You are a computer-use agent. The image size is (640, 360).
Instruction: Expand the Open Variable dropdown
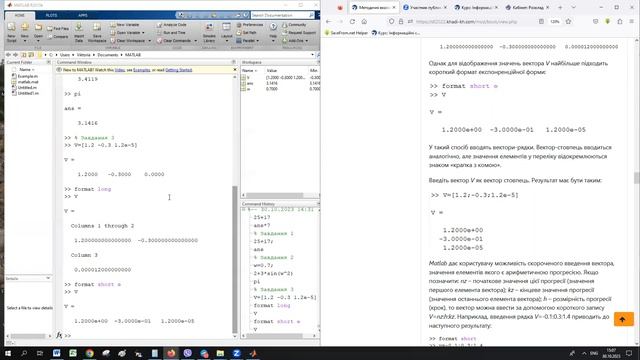[x=127, y=33]
